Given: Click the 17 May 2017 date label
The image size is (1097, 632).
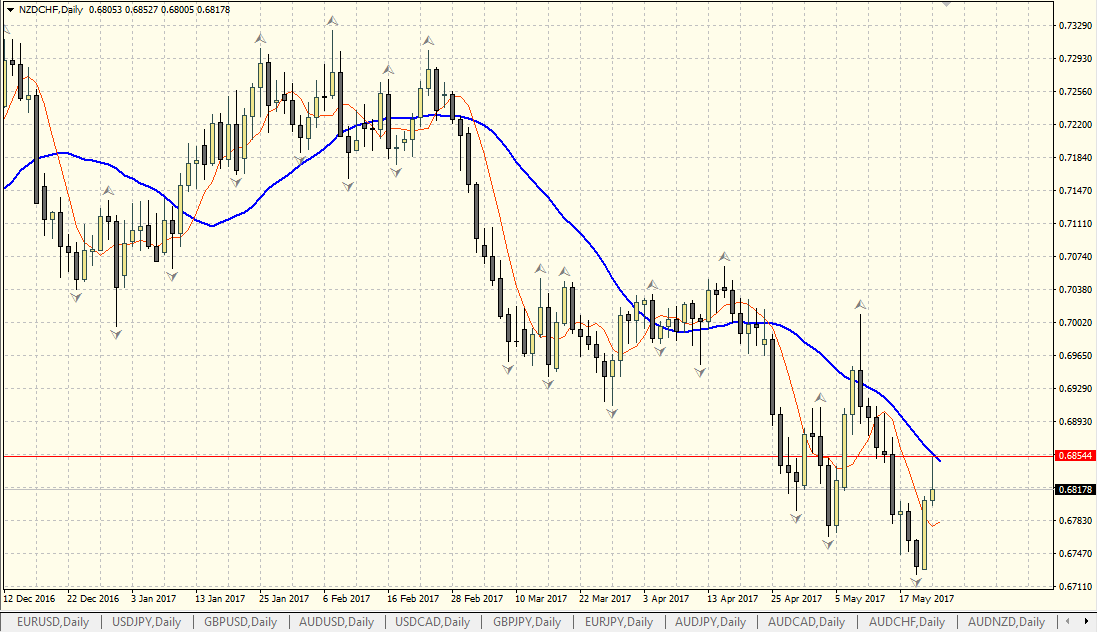Looking at the screenshot, I should point(926,599).
